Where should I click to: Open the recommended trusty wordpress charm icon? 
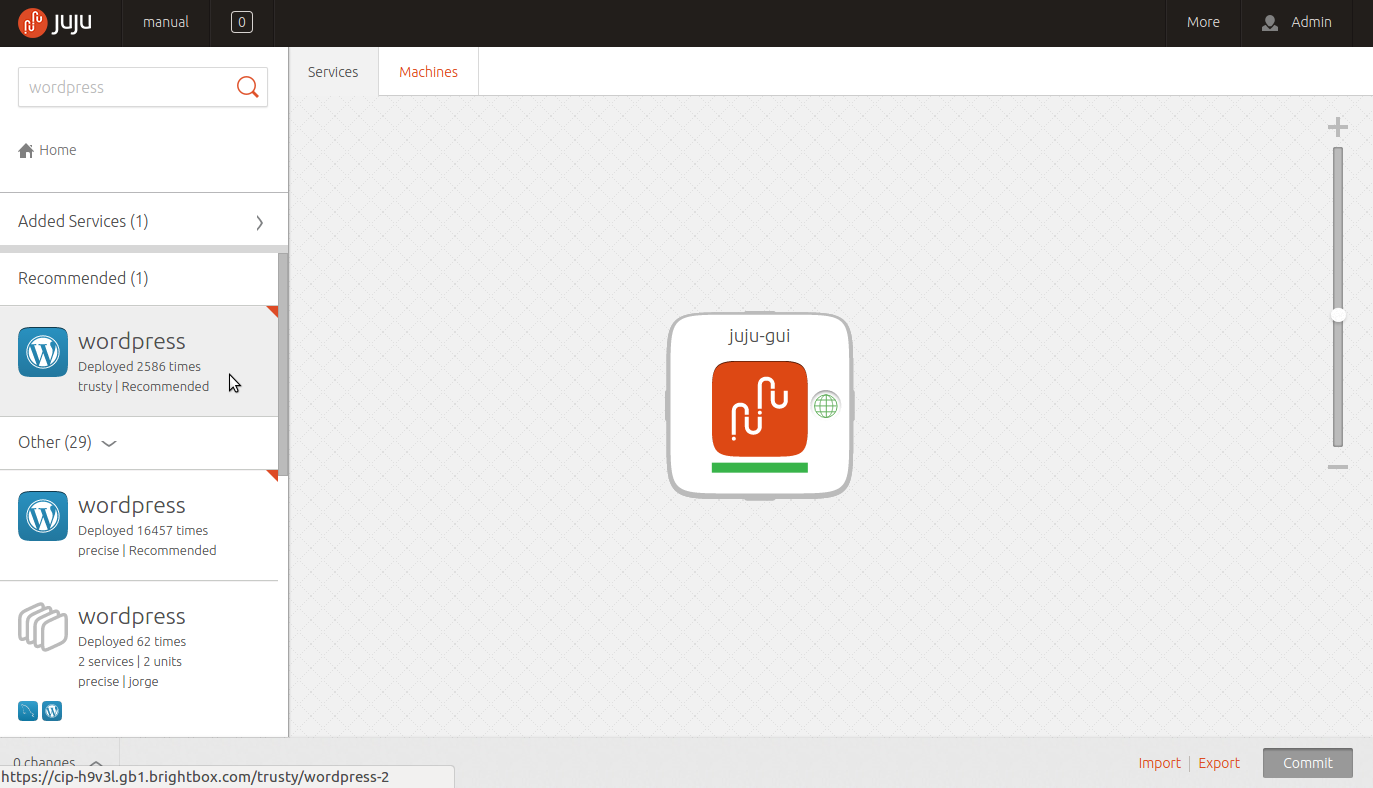click(43, 352)
